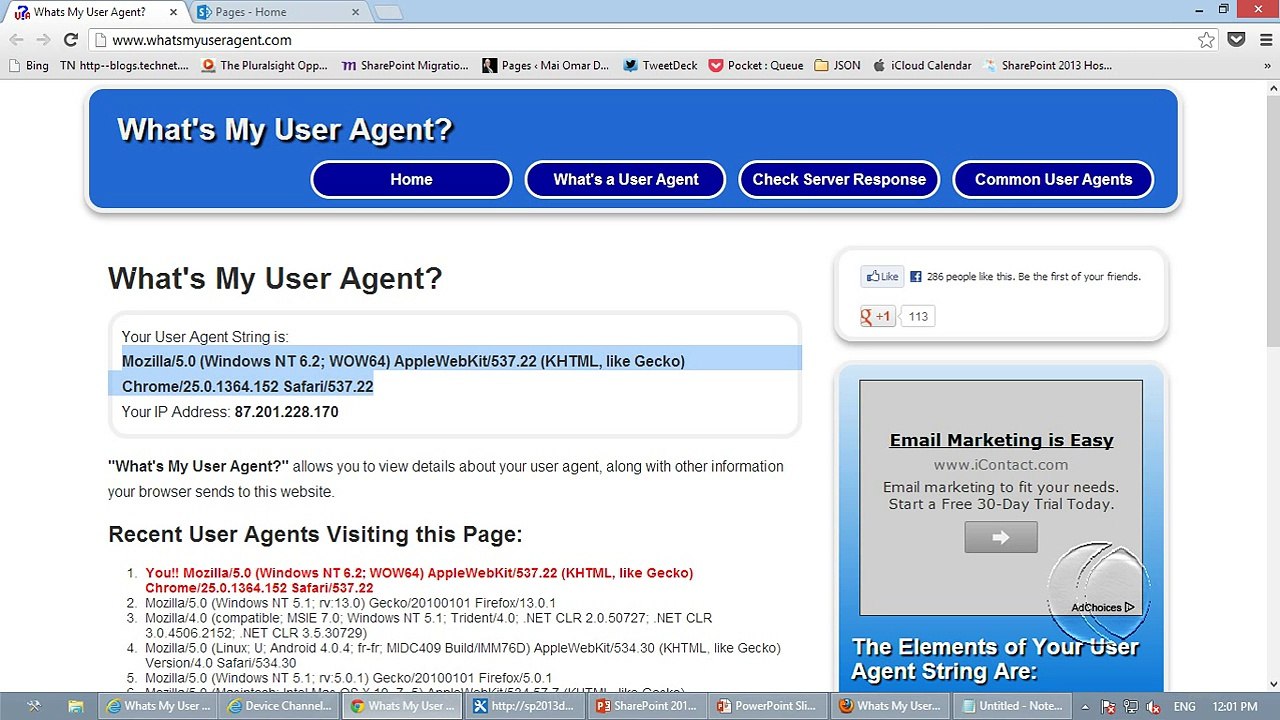Screen dimensions: 1280x720
Task: Bookmark this page with the star icon
Action: click(1206, 40)
